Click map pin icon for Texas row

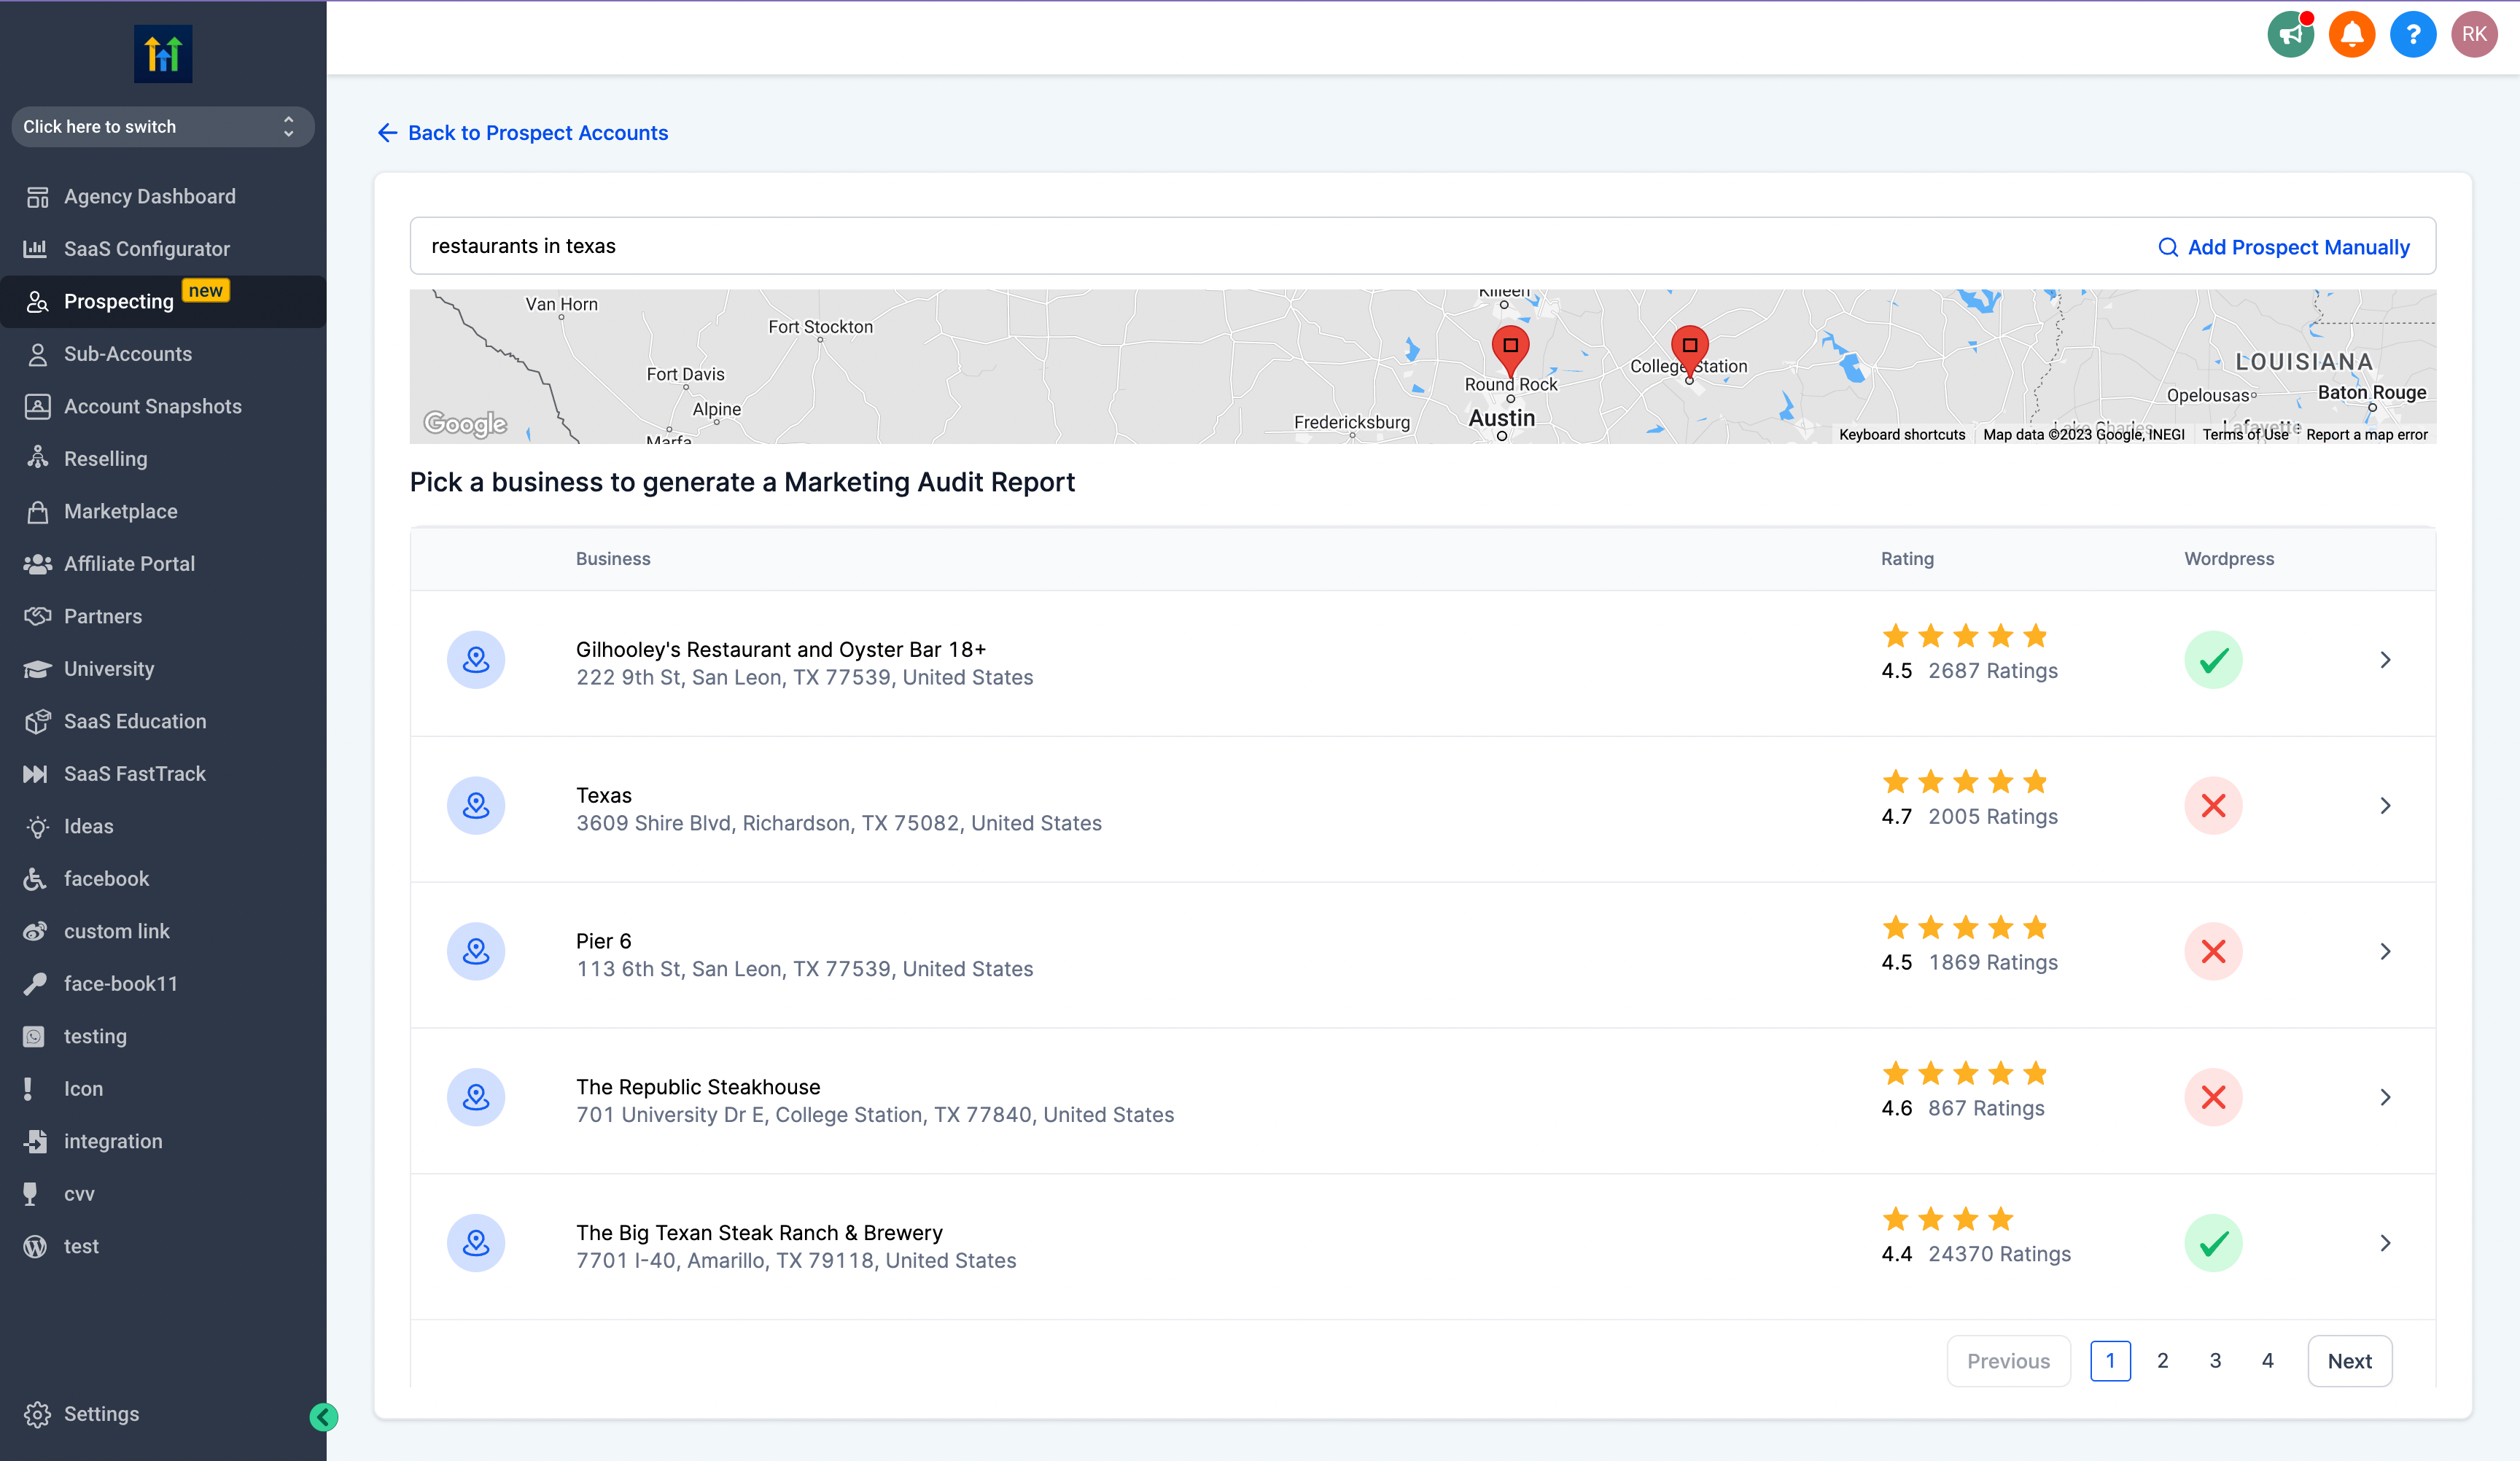pyautogui.click(x=476, y=806)
